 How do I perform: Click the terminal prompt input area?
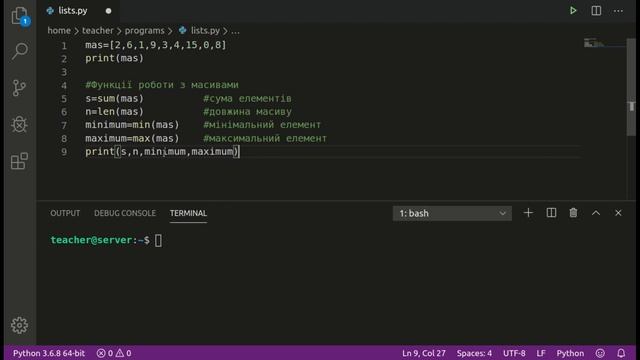pyautogui.click(x=158, y=240)
